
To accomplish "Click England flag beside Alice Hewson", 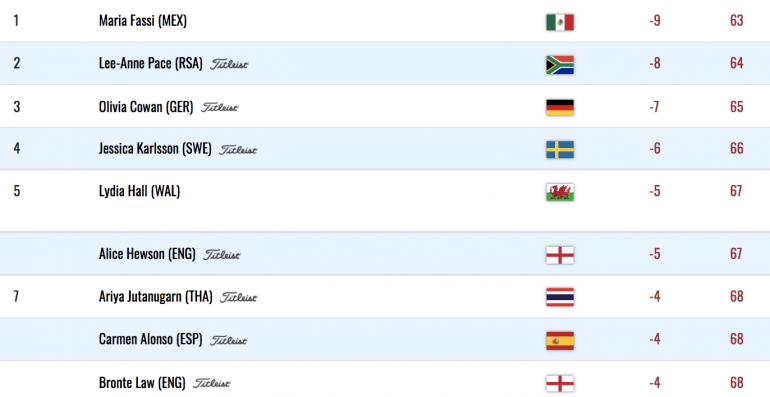I will [x=560, y=255].
